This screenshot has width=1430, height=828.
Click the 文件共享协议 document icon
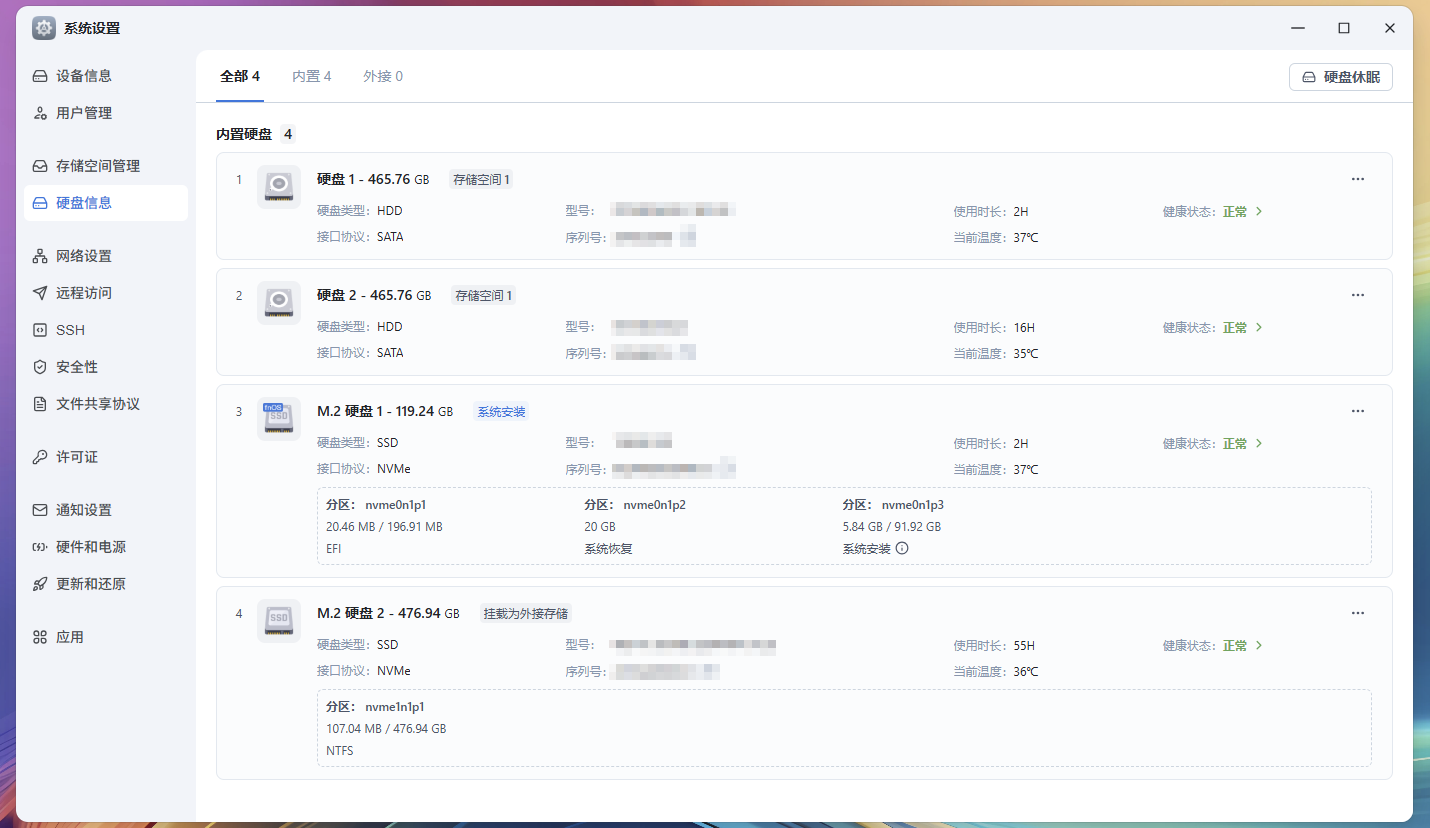pos(40,404)
